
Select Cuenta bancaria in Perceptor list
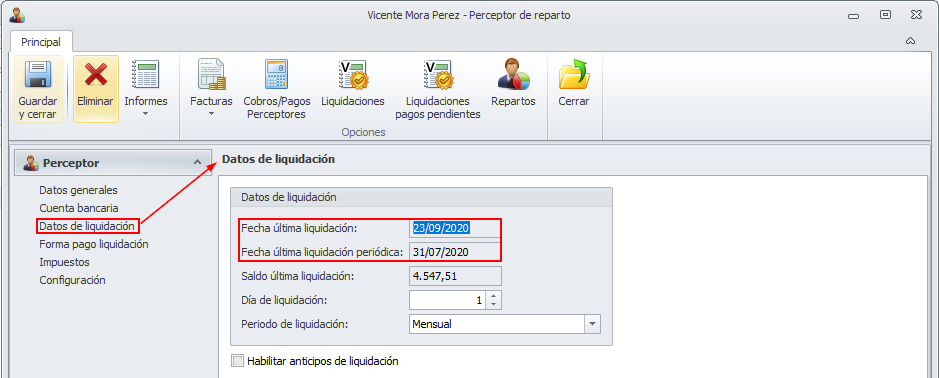(78, 208)
